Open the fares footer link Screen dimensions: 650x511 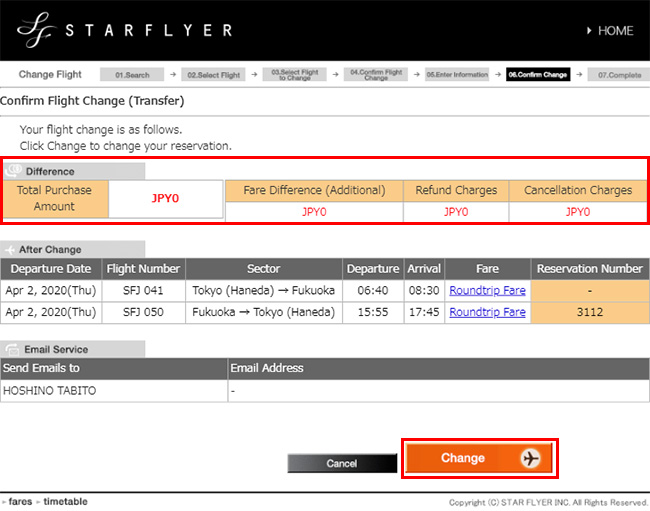point(20,501)
